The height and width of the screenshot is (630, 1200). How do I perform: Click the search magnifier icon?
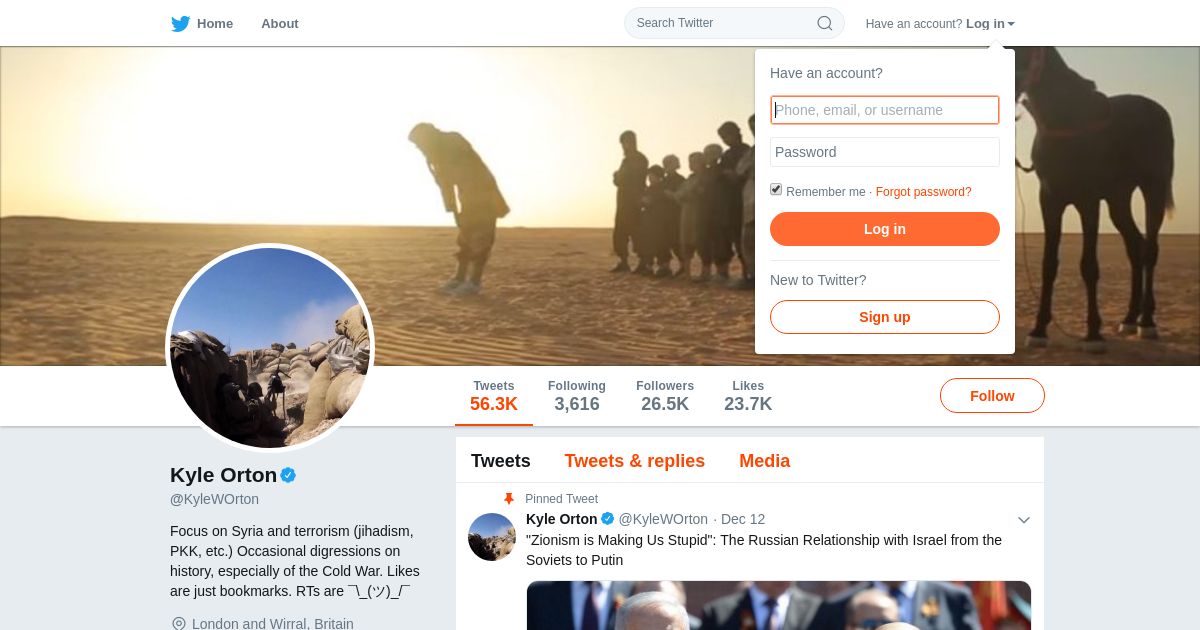825,23
